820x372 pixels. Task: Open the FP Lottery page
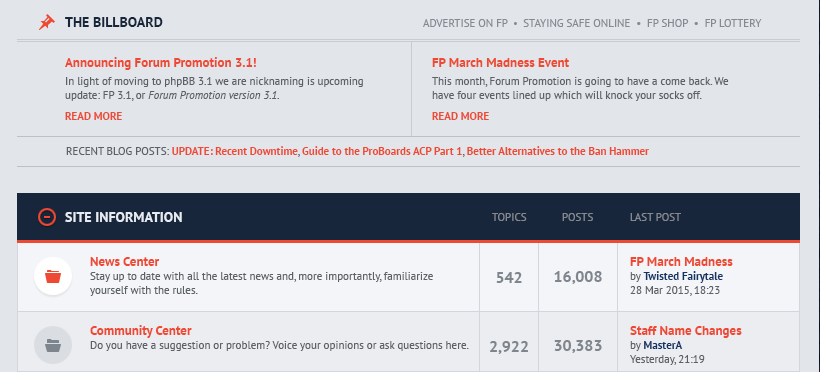pos(733,23)
